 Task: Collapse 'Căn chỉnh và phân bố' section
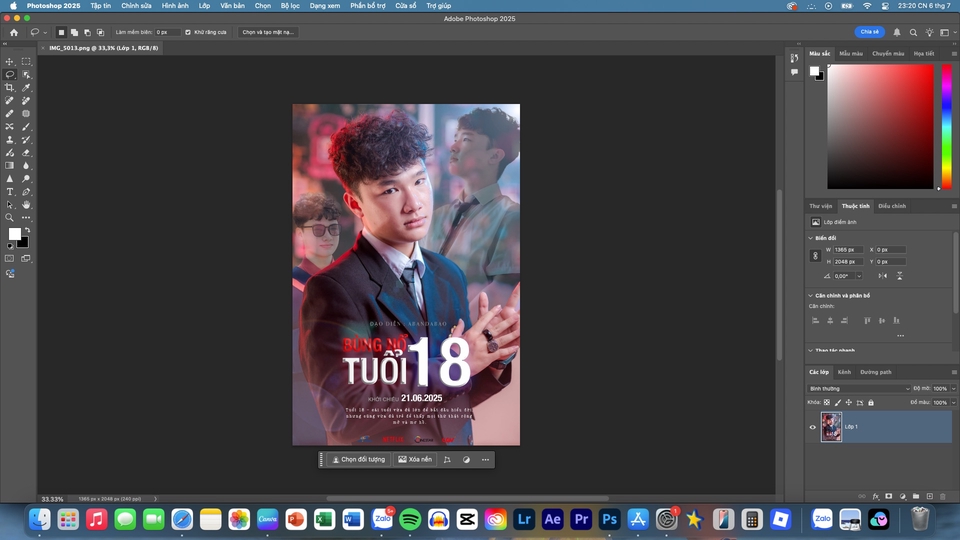(811, 296)
